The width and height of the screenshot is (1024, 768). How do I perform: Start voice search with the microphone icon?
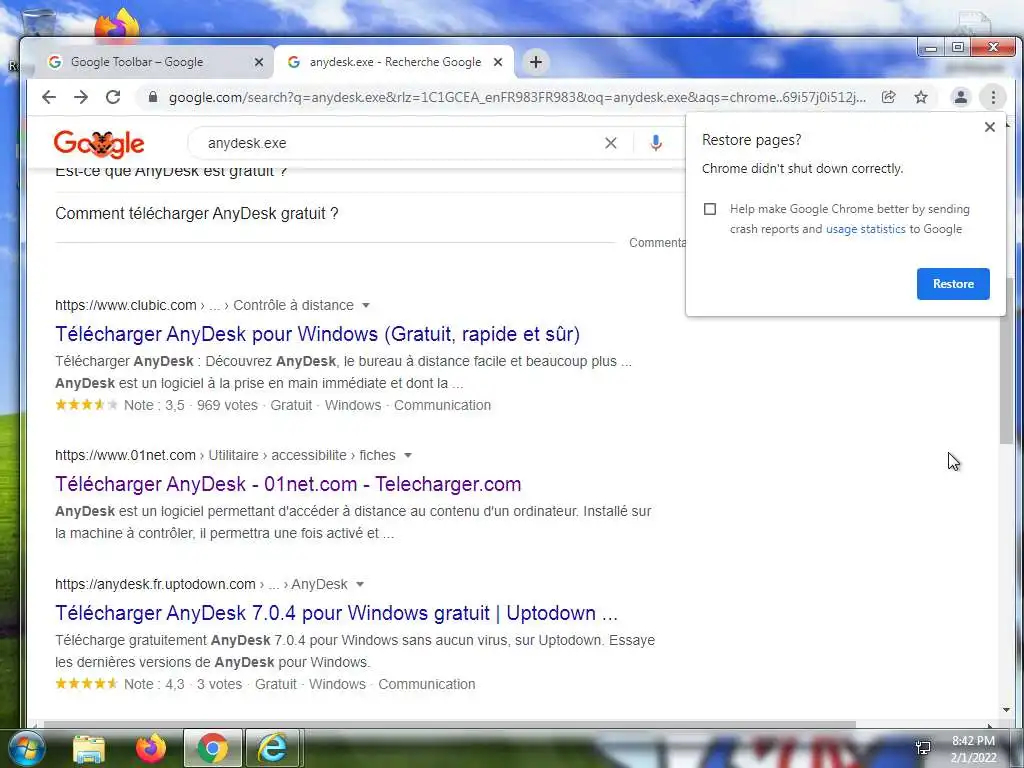click(x=656, y=143)
